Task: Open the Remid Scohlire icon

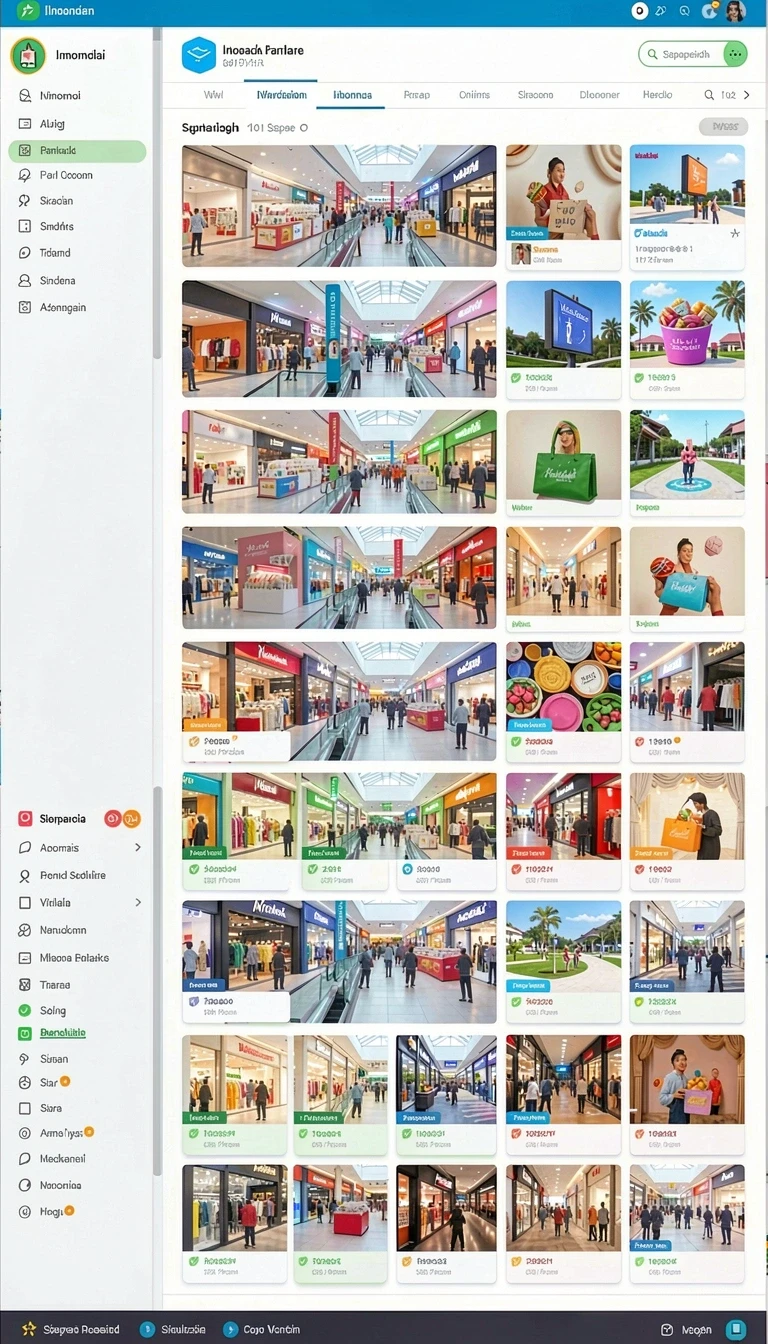Action: [25, 876]
